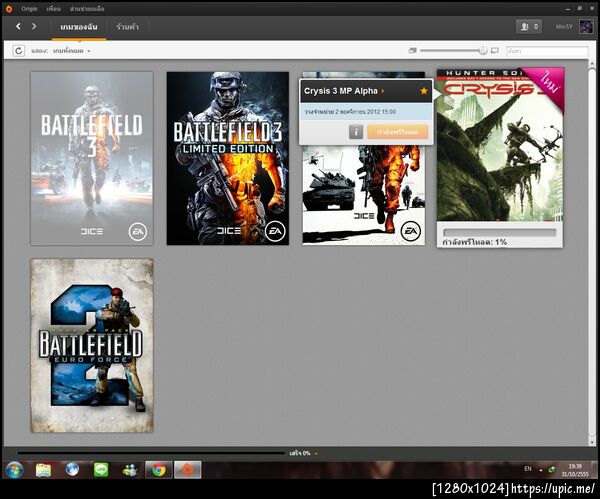Viewport: 600px width, 499px height.
Task: Open the third menu bar item
Action: (87, 8)
